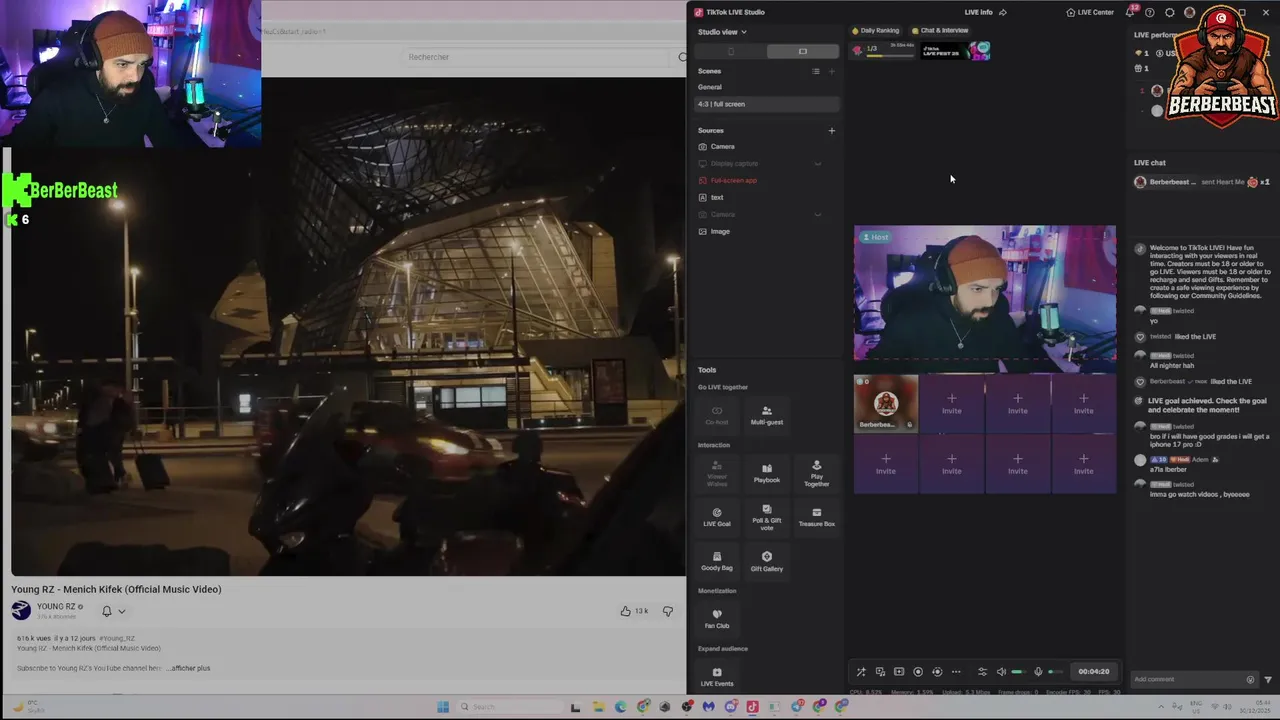
Task: Add a new source with plus icon
Action: click(x=831, y=130)
